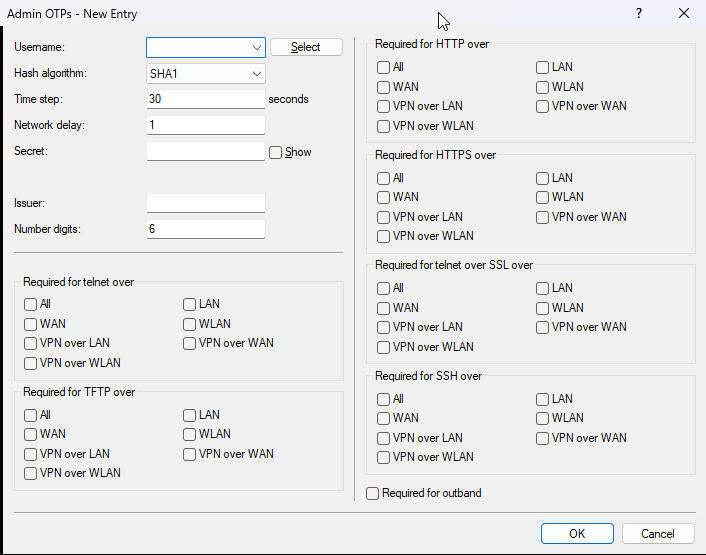
Task: Close the Admin OTPs dialog
Action: [684, 14]
